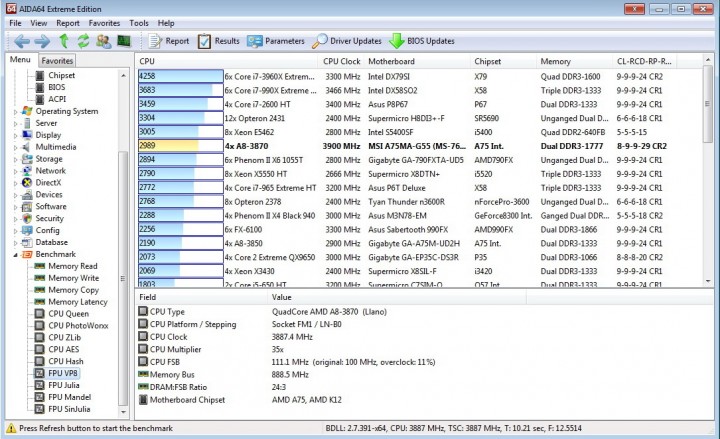Screen dimensions: 720x439
Task: Expand the Network node
Action: (x=15, y=171)
